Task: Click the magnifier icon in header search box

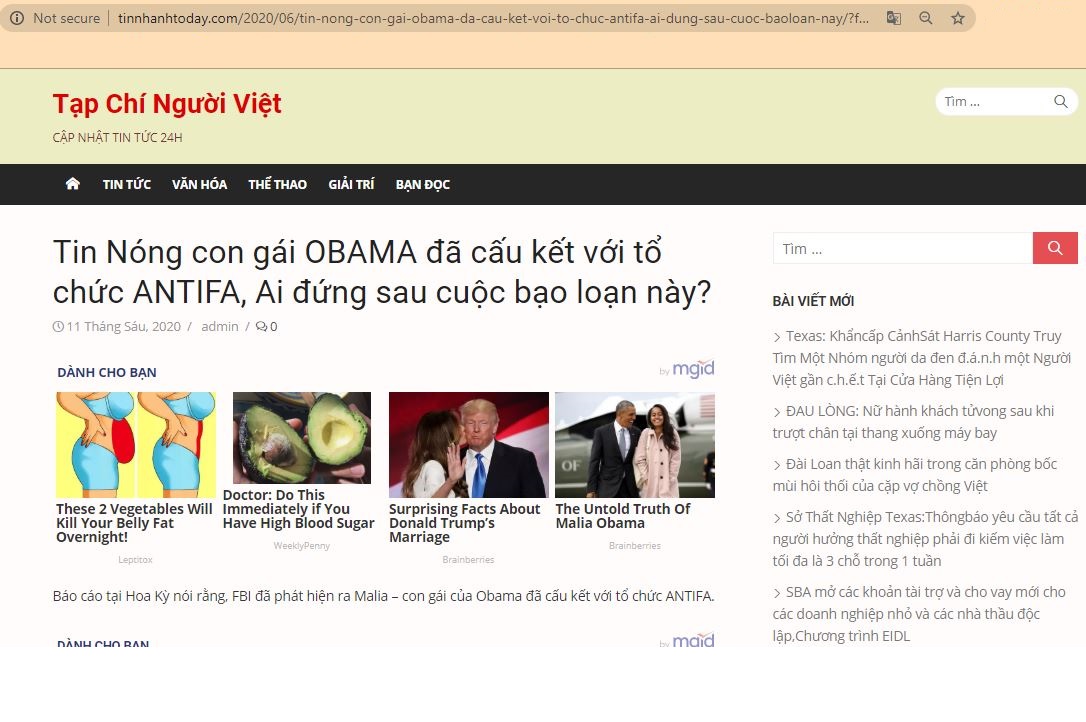Action: click(x=1060, y=102)
